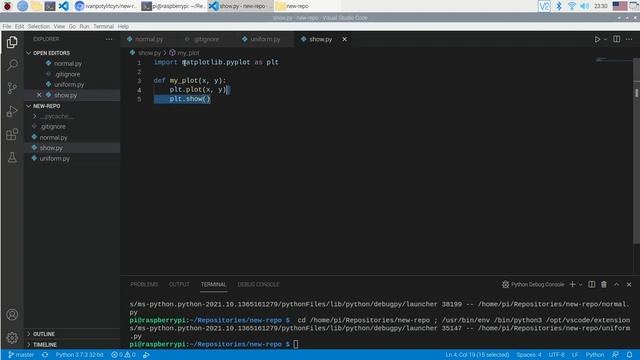
Task: Create a new terminal with plus icon
Action: (x=572, y=284)
